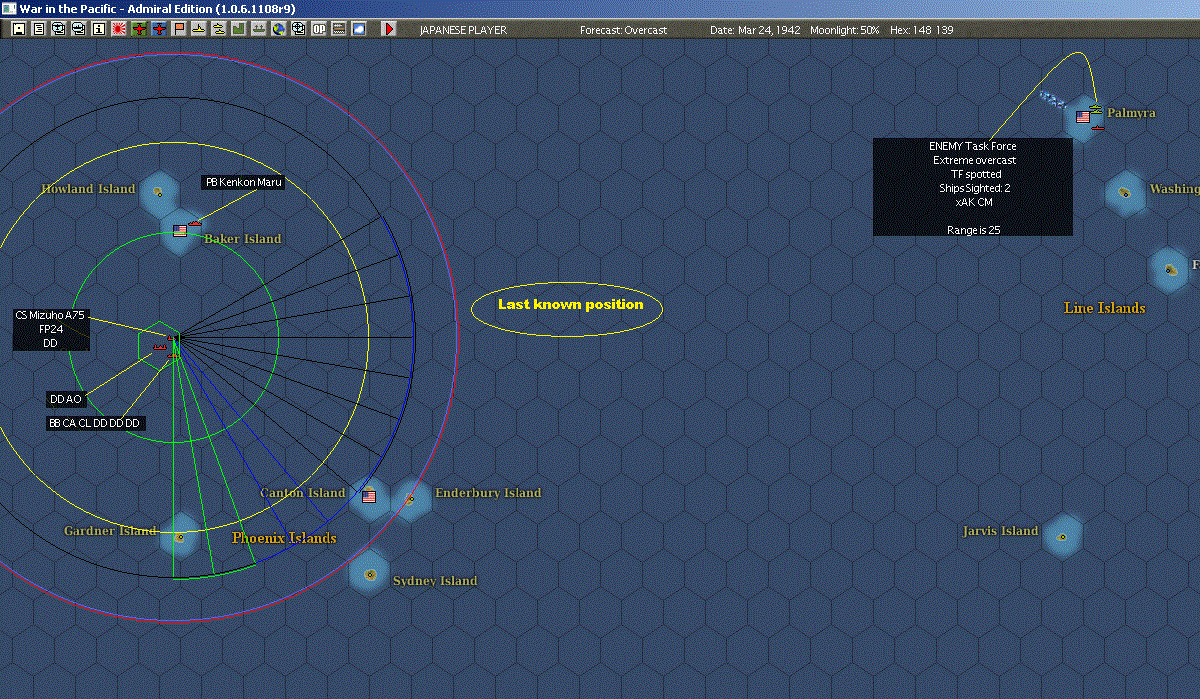Click the Enderbury Island name label
The height and width of the screenshot is (699, 1200).
tap(488, 493)
